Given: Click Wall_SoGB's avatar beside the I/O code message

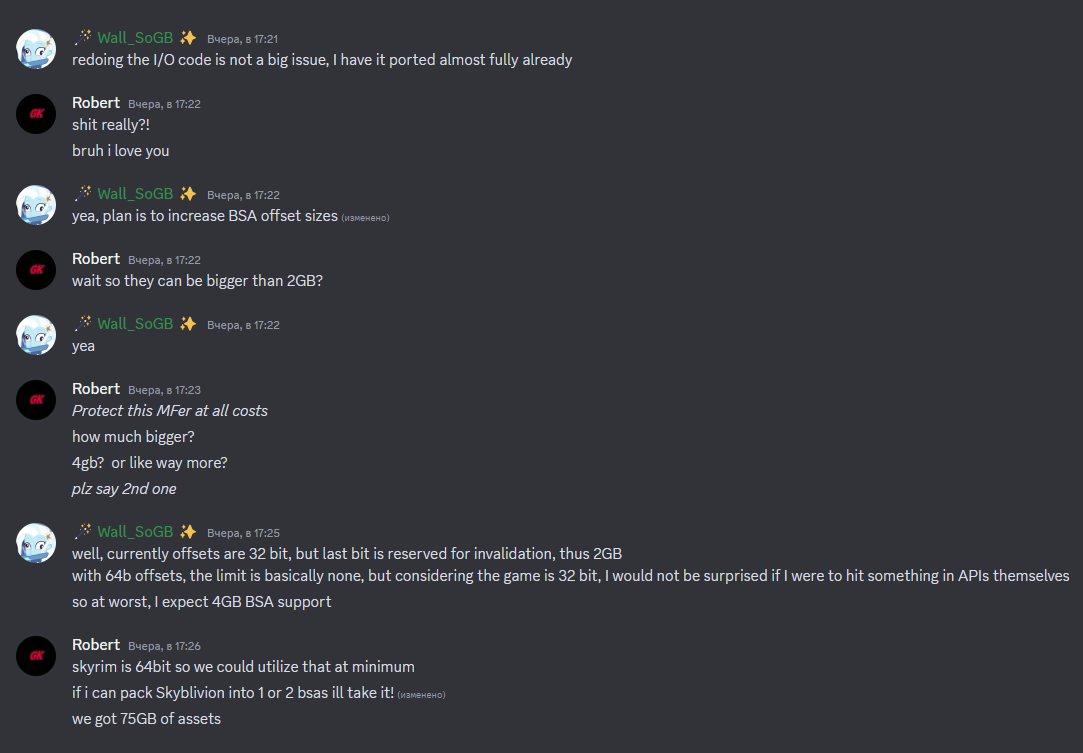Looking at the screenshot, I should 36,49.
